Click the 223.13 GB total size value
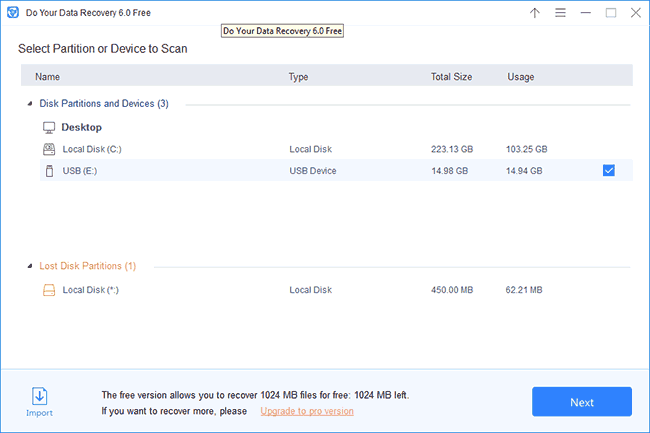This screenshot has height=433, width=650. point(452,149)
